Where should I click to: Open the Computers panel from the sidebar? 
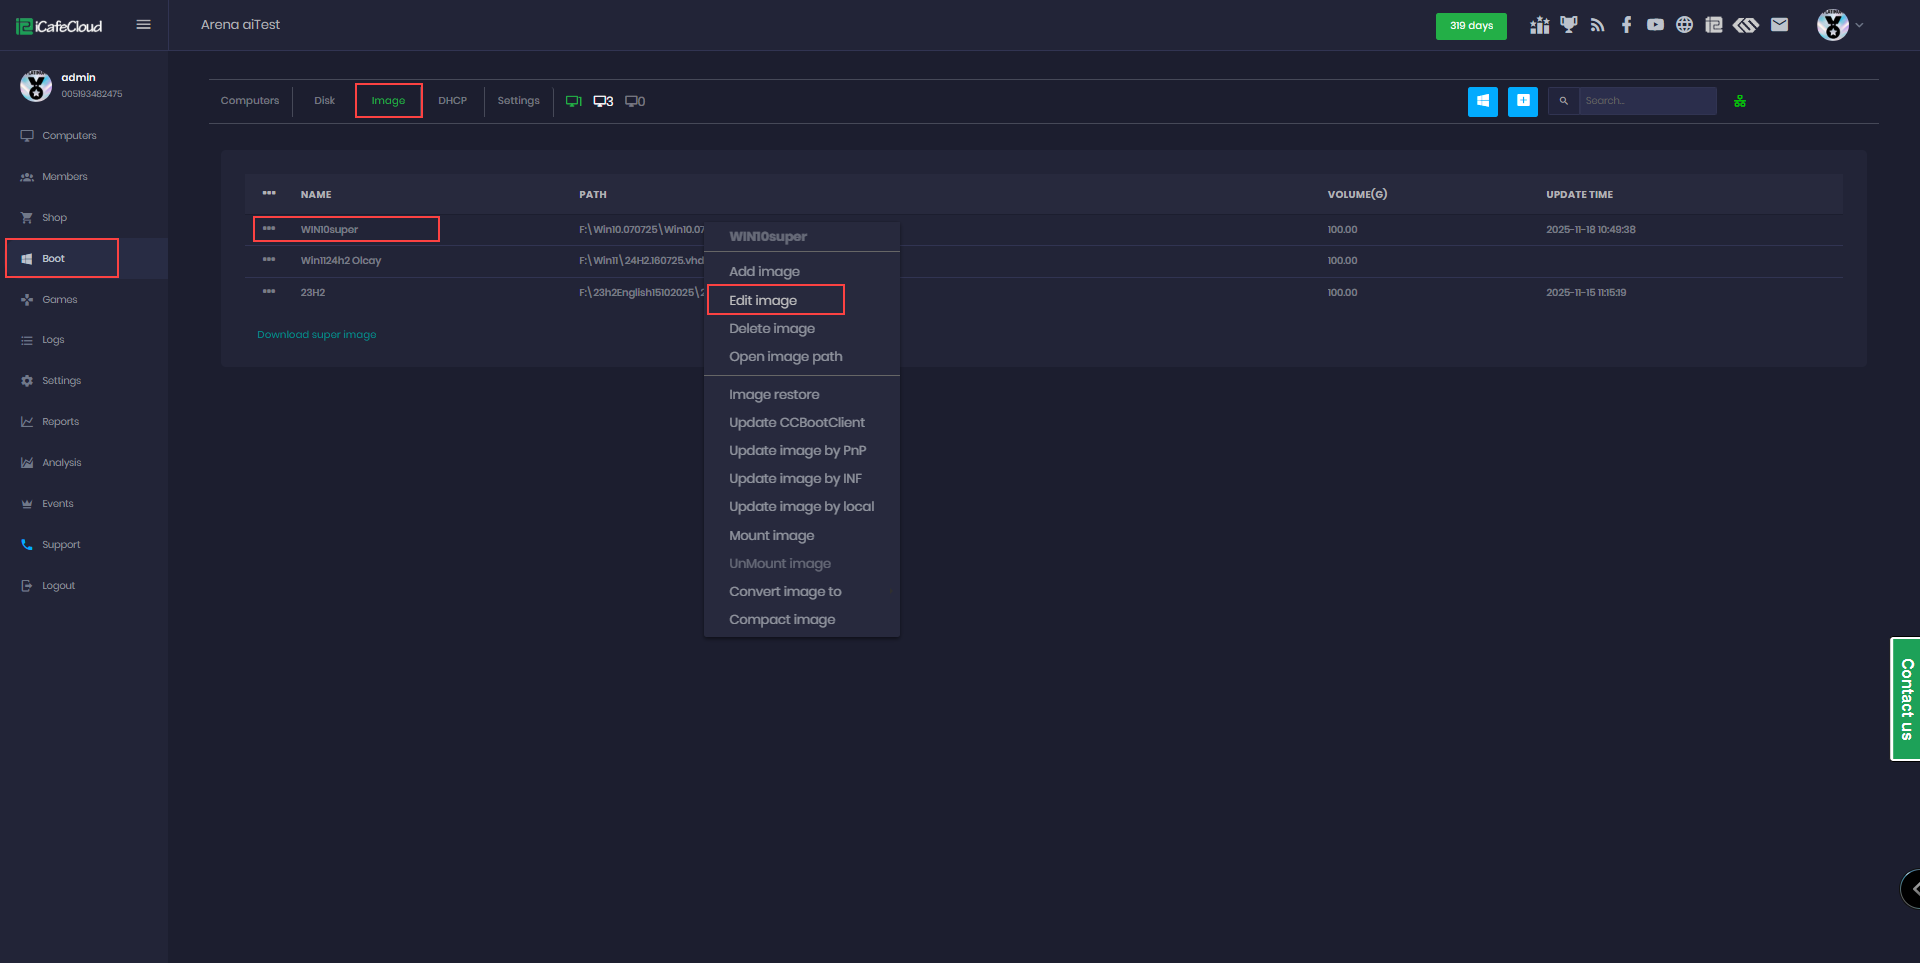69,135
